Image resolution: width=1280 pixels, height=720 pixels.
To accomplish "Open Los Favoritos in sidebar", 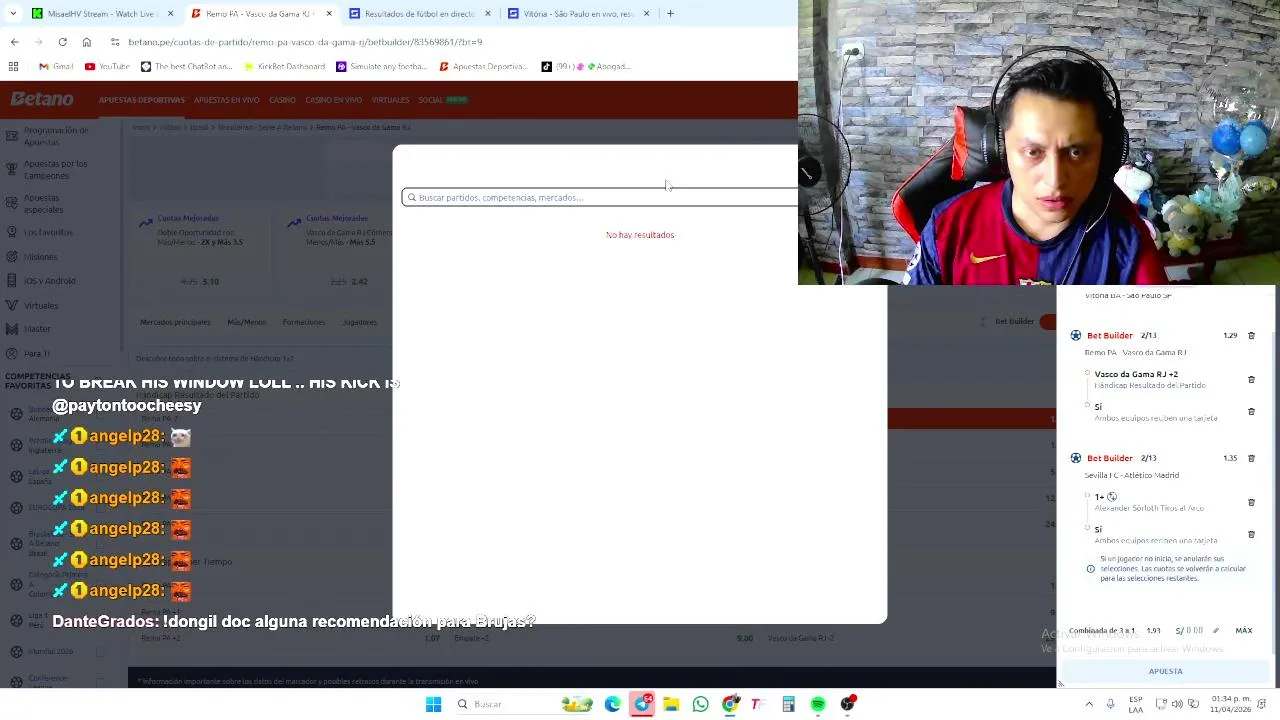I will point(48,232).
